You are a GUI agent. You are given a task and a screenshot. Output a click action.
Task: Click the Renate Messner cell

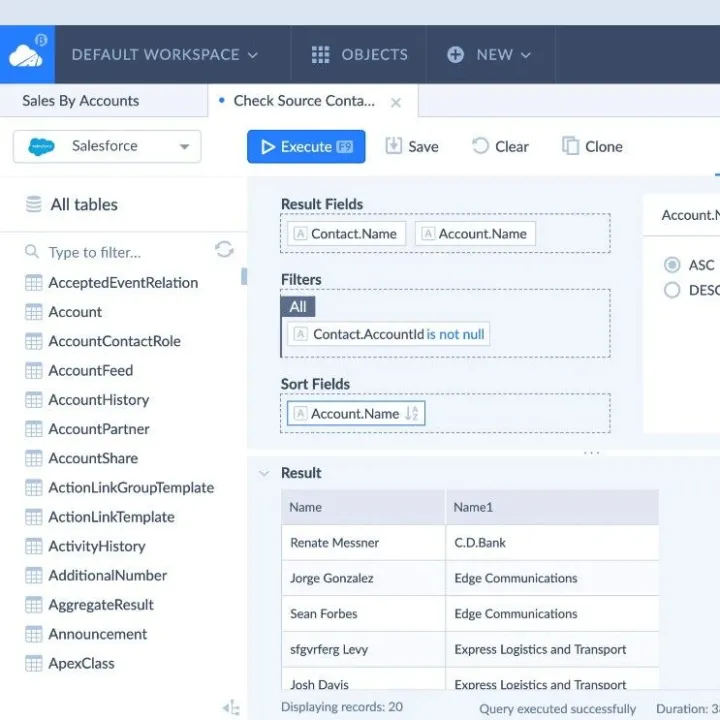pyautogui.click(x=363, y=543)
